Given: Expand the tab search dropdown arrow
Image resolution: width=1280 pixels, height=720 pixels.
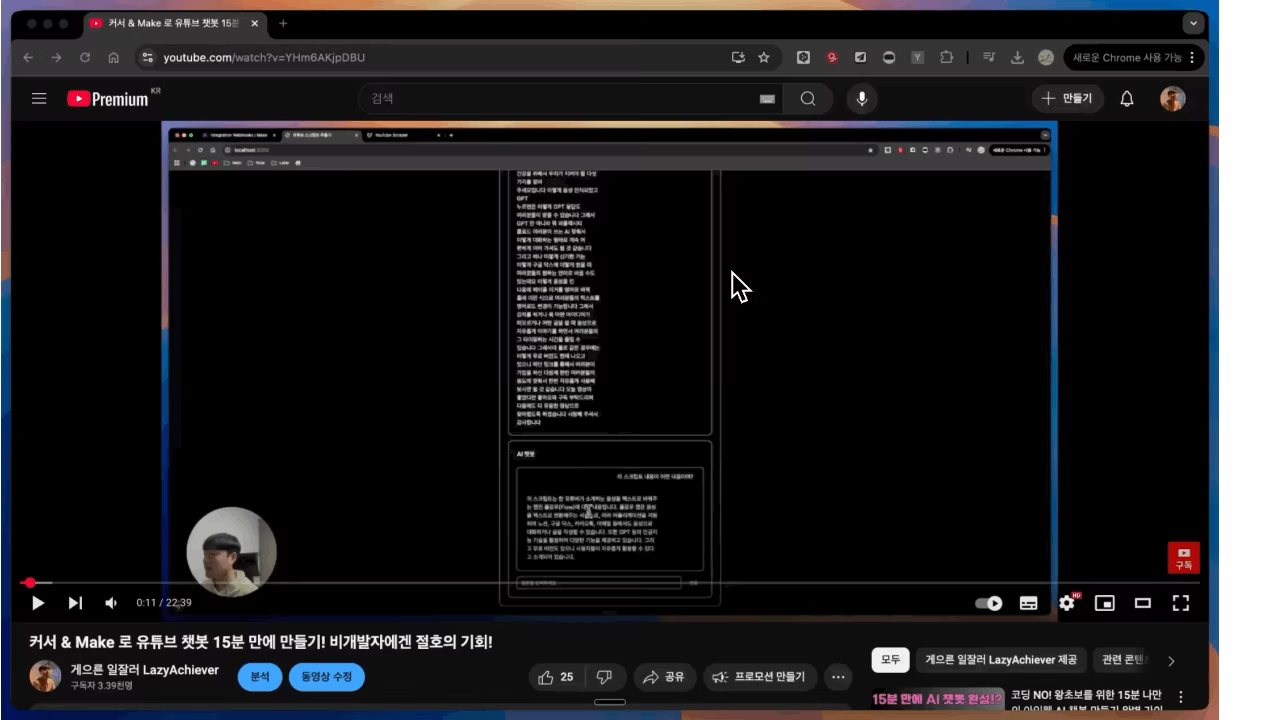Looking at the screenshot, I should [x=1193, y=23].
